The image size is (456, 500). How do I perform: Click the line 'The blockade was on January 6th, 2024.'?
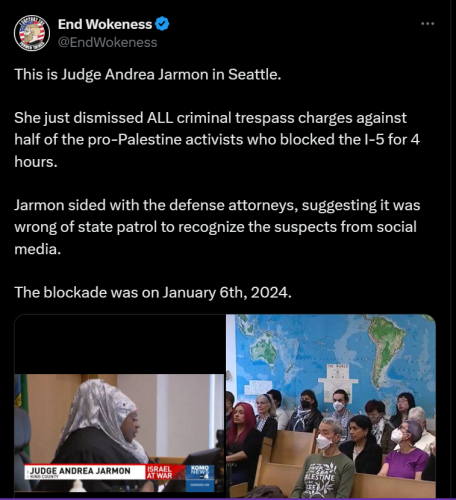(x=153, y=293)
